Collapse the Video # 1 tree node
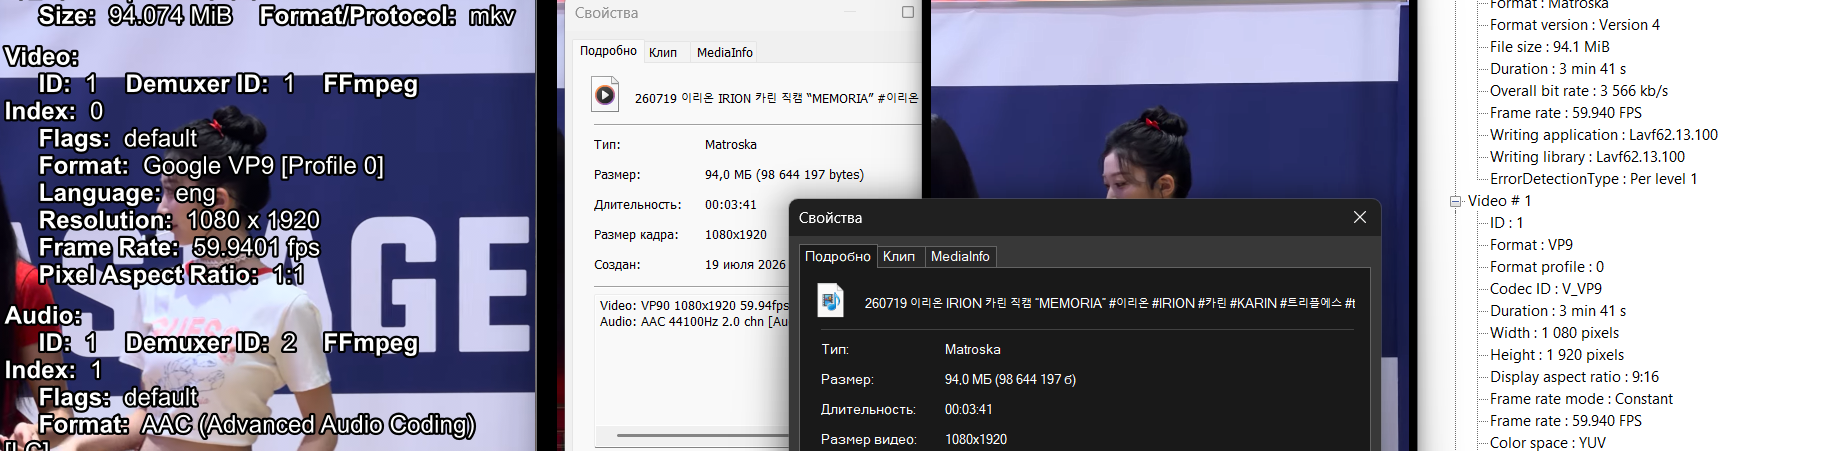The height and width of the screenshot is (451, 1824). pyautogui.click(x=1456, y=201)
